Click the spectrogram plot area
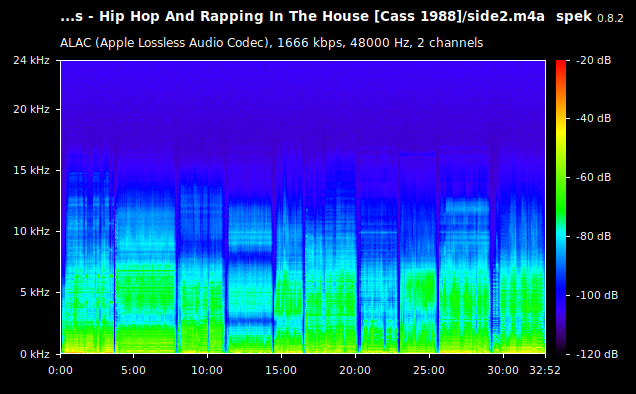636x394 pixels. point(303,207)
